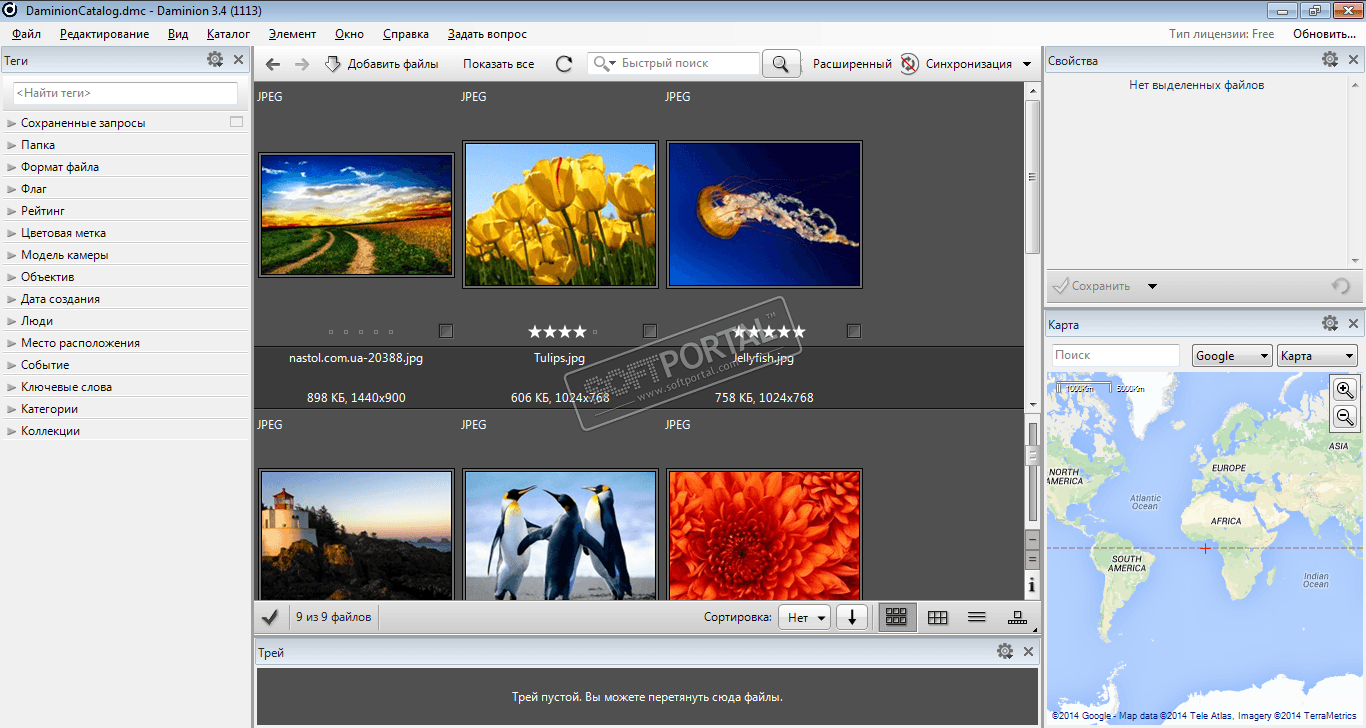The width and height of the screenshot is (1366, 728).
Task: Switch to table grid view
Action: tap(937, 617)
